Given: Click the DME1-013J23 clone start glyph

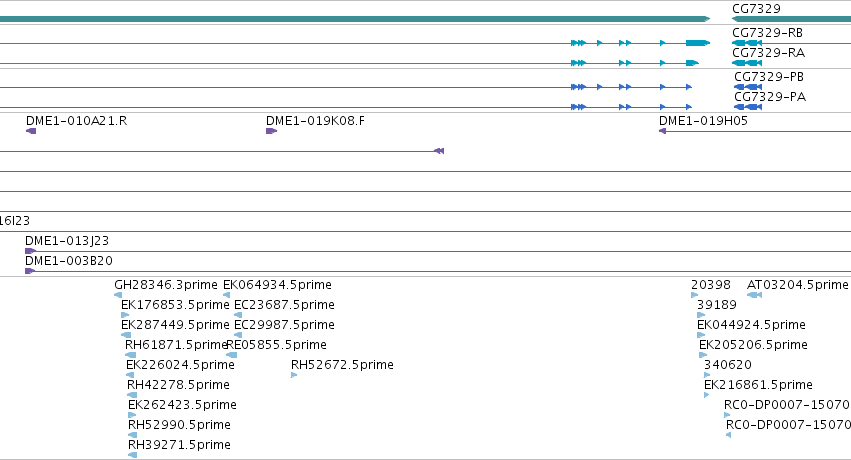Looking at the screenshot, I should pyautogui.click(x=30, y=251).
